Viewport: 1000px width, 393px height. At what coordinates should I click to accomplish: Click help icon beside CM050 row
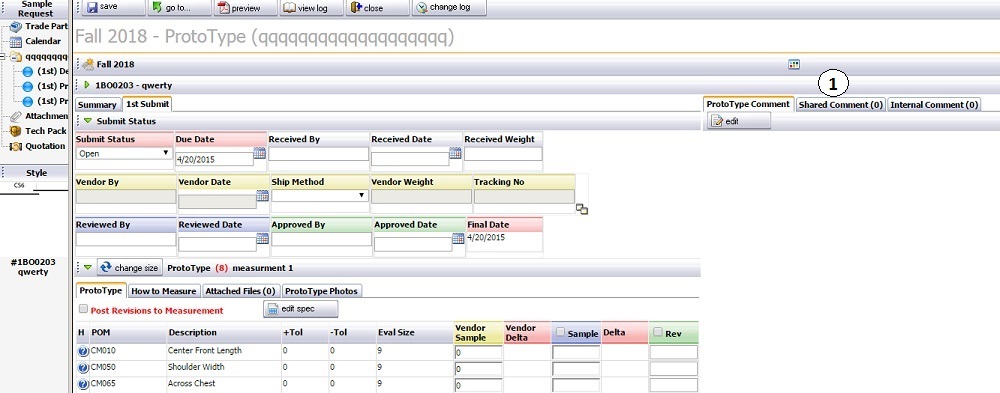coord(83,367)
